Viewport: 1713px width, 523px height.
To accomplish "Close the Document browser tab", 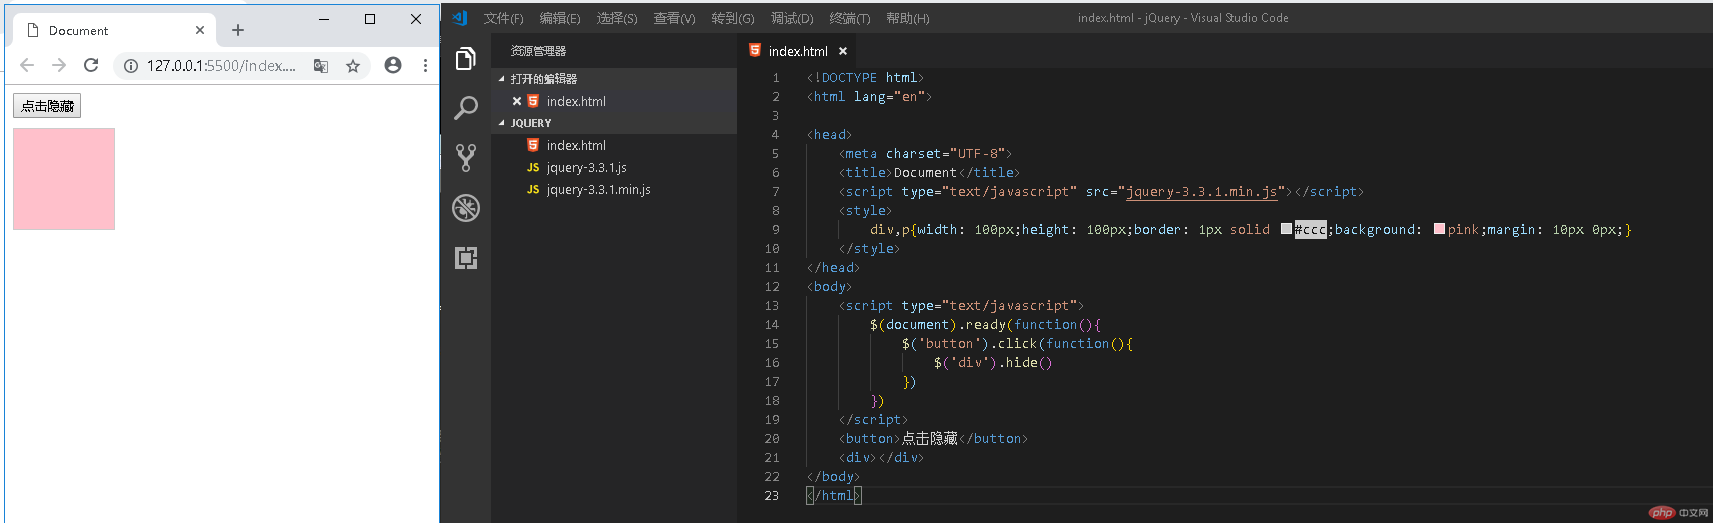I will pyautogui.click(x=200, y=30).
